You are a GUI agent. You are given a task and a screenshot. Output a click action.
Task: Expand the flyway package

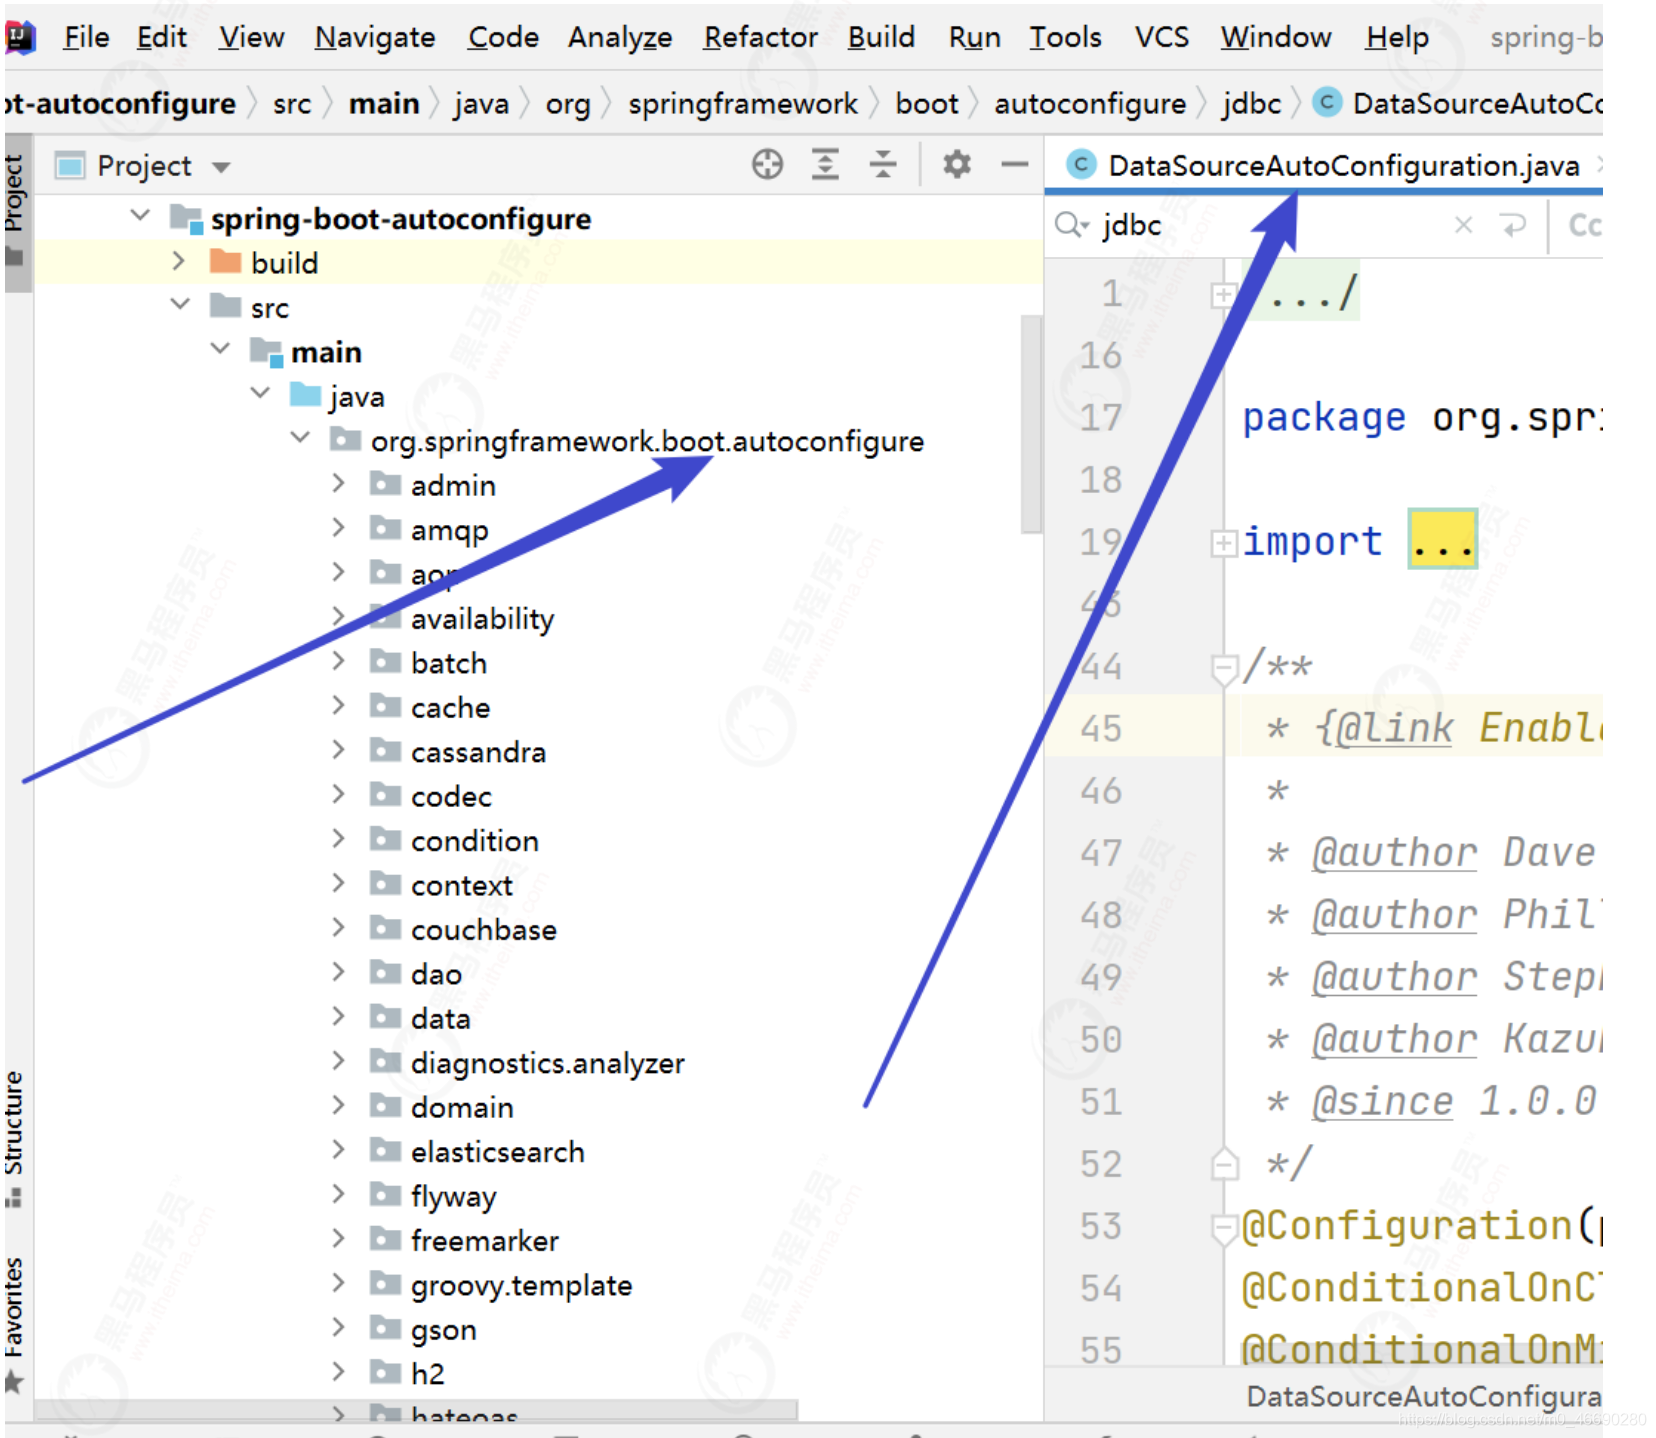point(338,1194)
